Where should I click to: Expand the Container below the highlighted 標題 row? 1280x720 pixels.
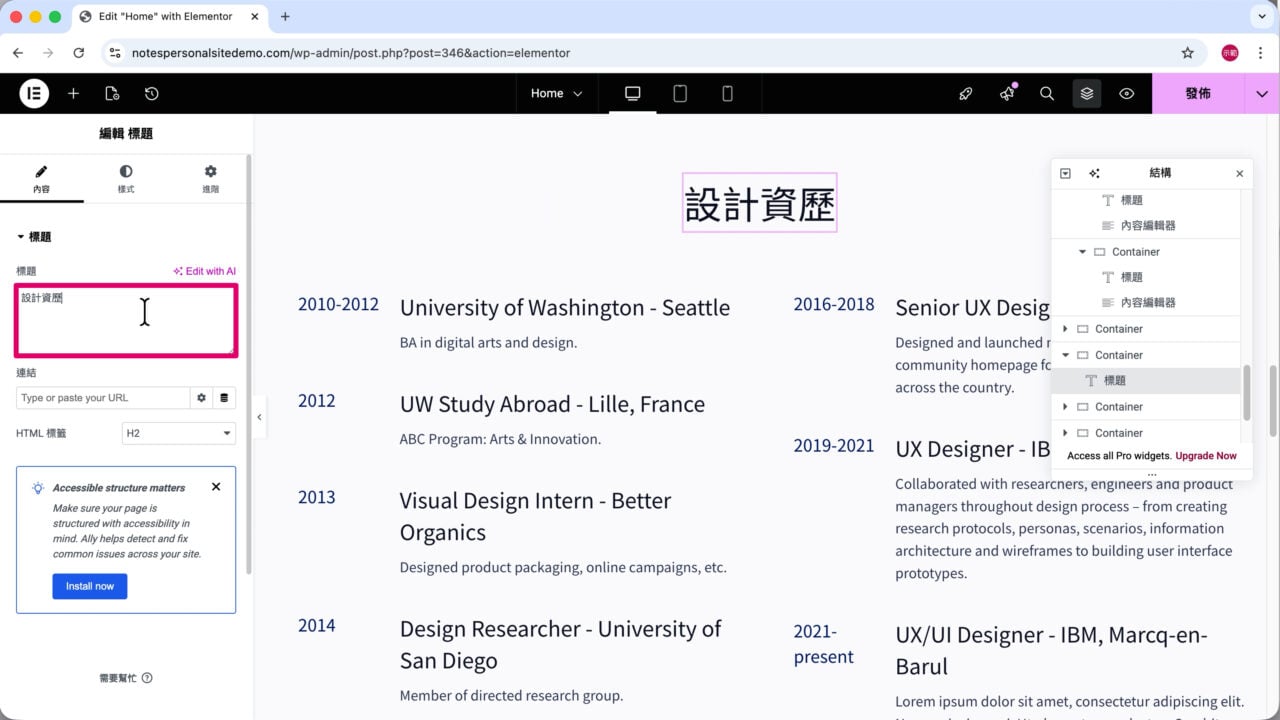pos(1065,407)
